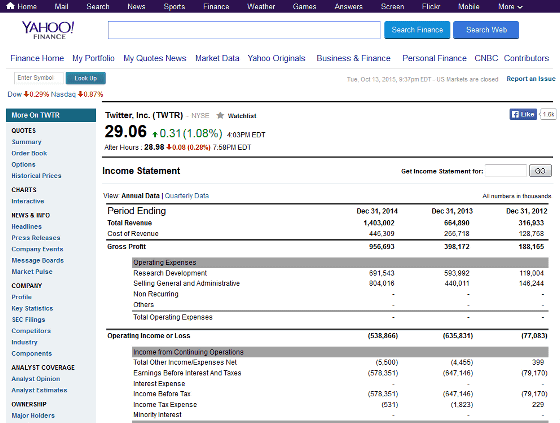Click the Look Up button
The image size is (560, 423).
click(86, 78)
